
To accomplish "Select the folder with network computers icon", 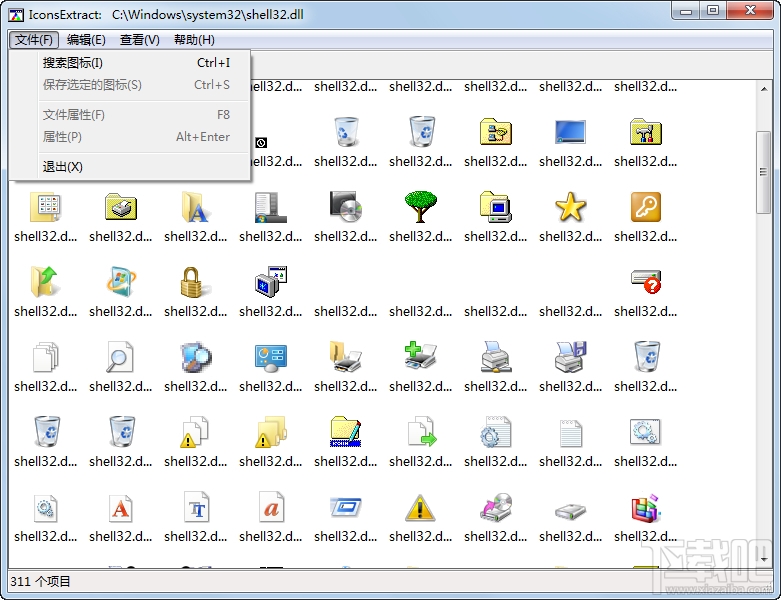I will coord(496,132).
